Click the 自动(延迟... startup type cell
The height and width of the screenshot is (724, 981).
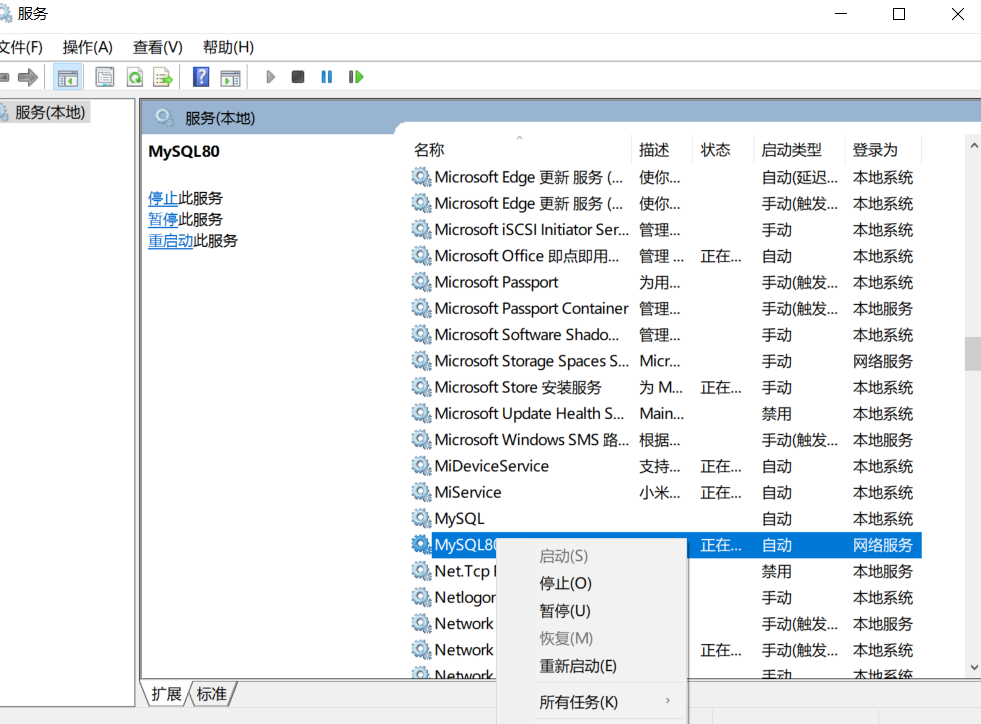click(799, 177)
